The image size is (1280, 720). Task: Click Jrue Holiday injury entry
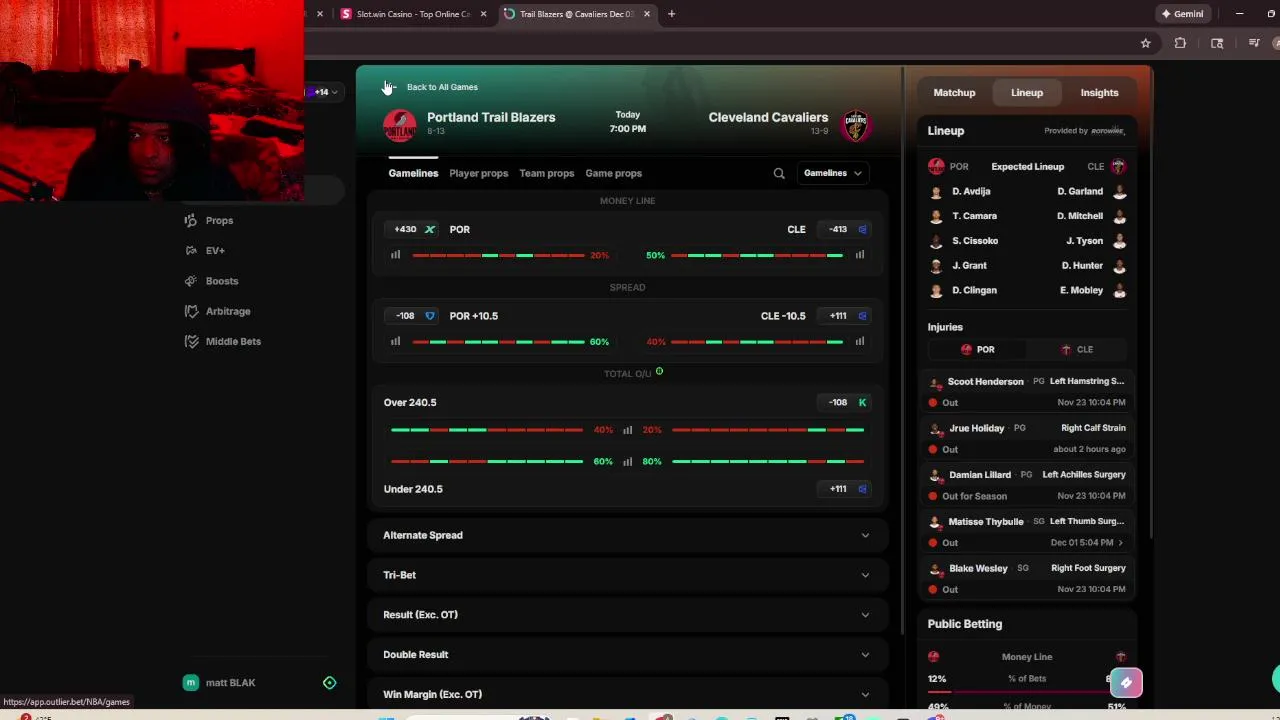click(x=1027, y=438)
